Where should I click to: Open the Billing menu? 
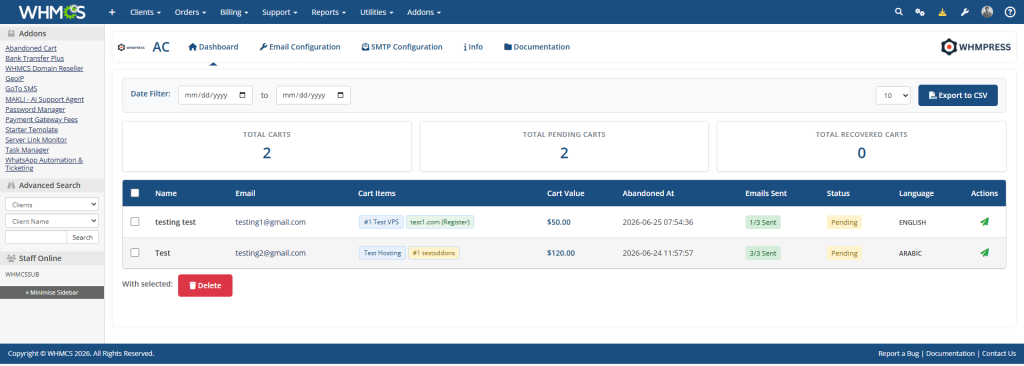click(x=234, y=12)
